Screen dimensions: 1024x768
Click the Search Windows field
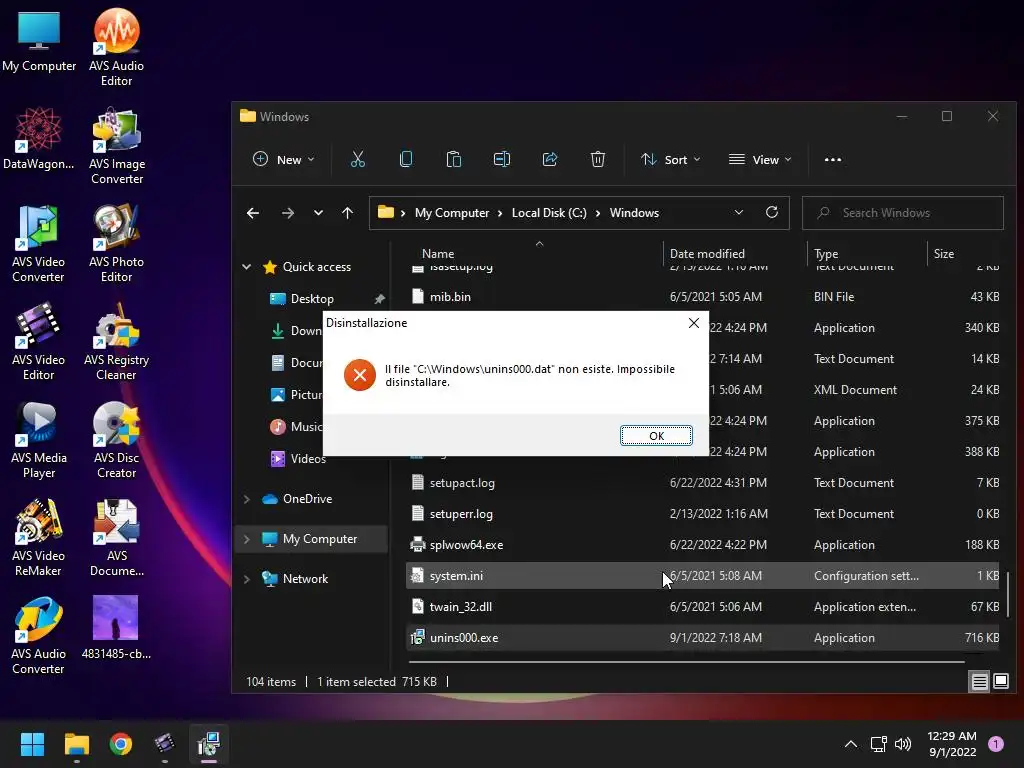[x=903, y=213]
